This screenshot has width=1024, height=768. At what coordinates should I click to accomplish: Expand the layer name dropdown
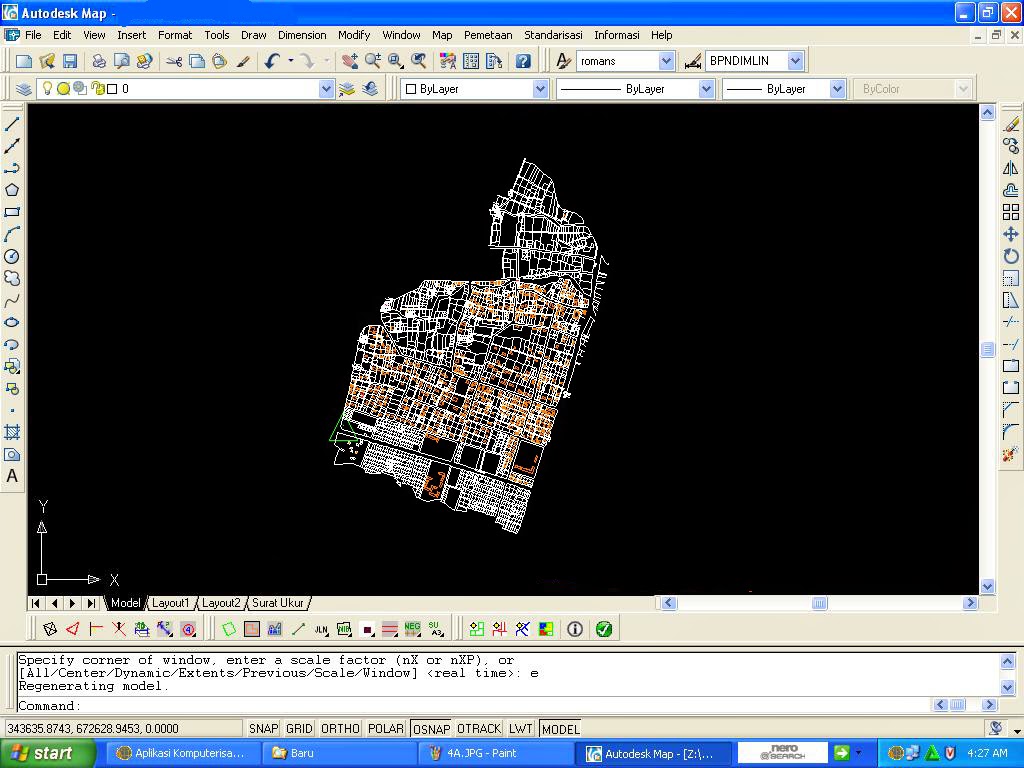click(x=325, y=89)
